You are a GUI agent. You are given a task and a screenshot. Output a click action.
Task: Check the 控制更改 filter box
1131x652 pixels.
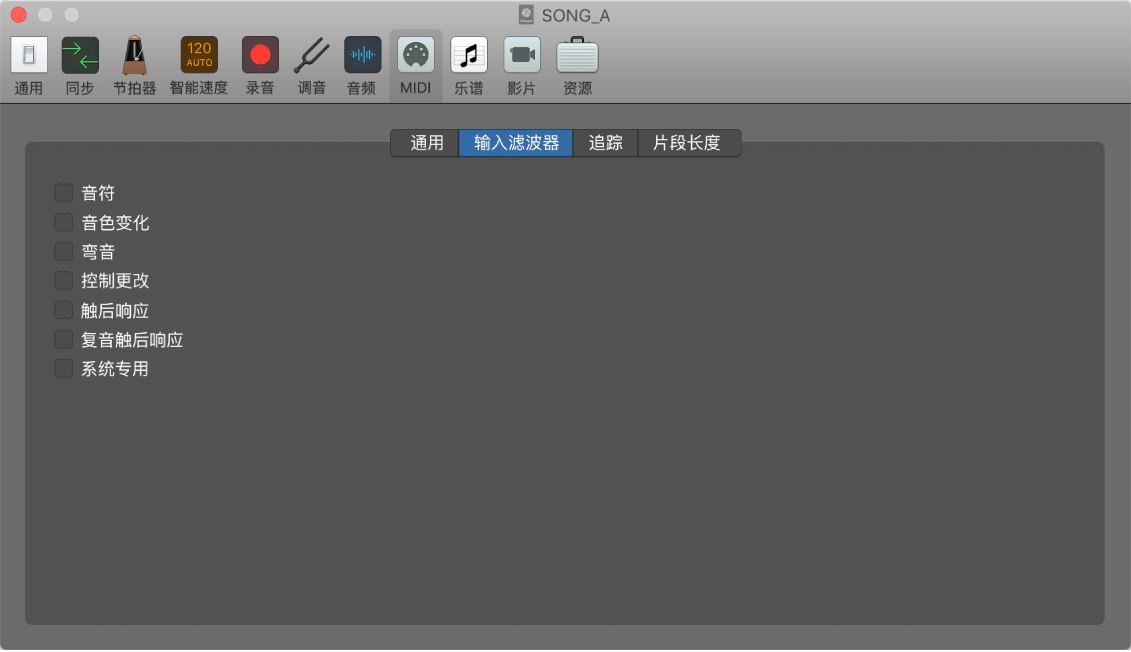coord(63,281)
